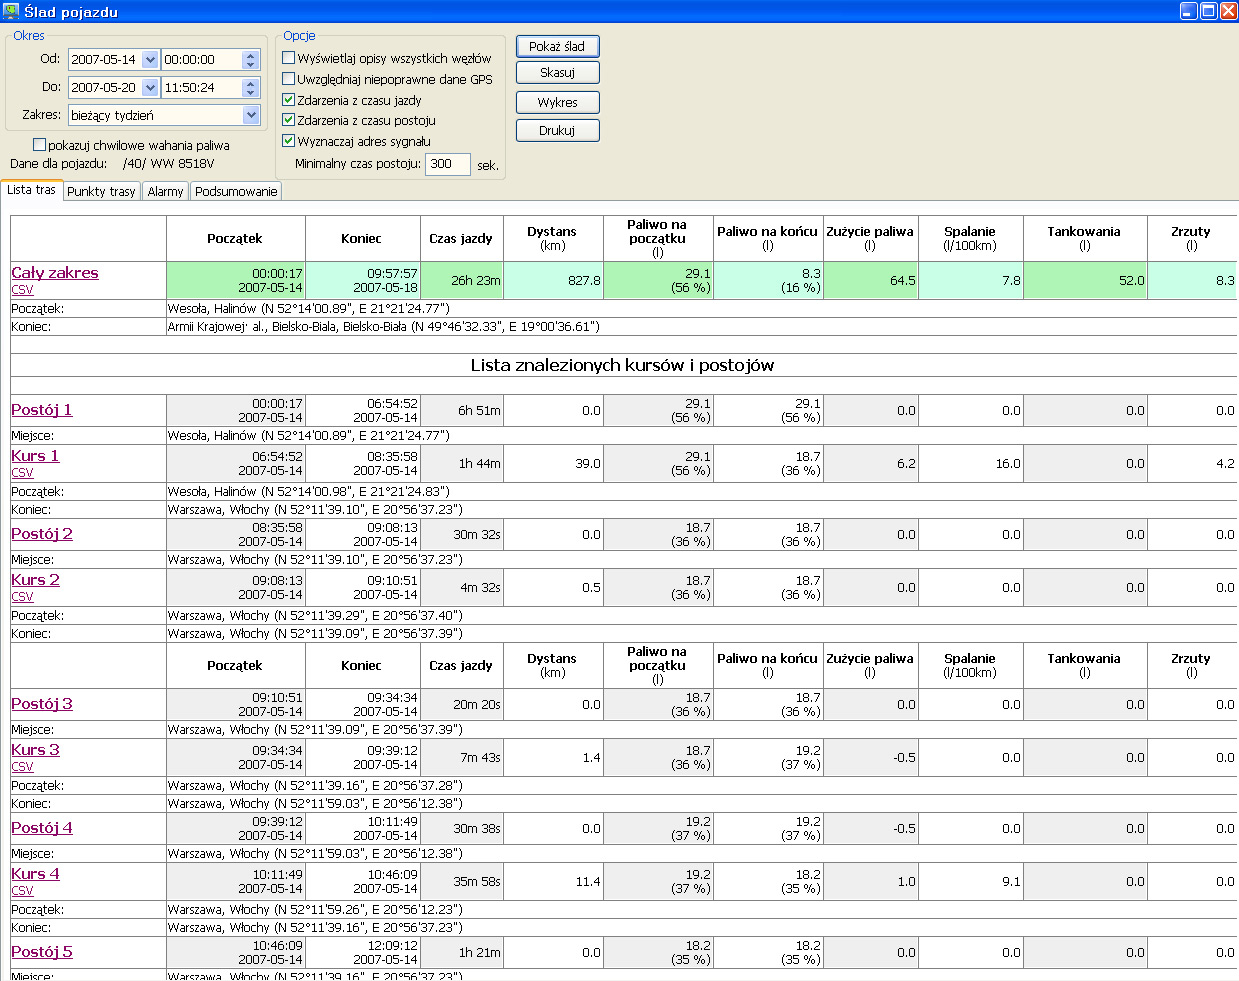1239x981 pixels.
Task: Minimize the window using title bar button
Action: [1188, 11]
